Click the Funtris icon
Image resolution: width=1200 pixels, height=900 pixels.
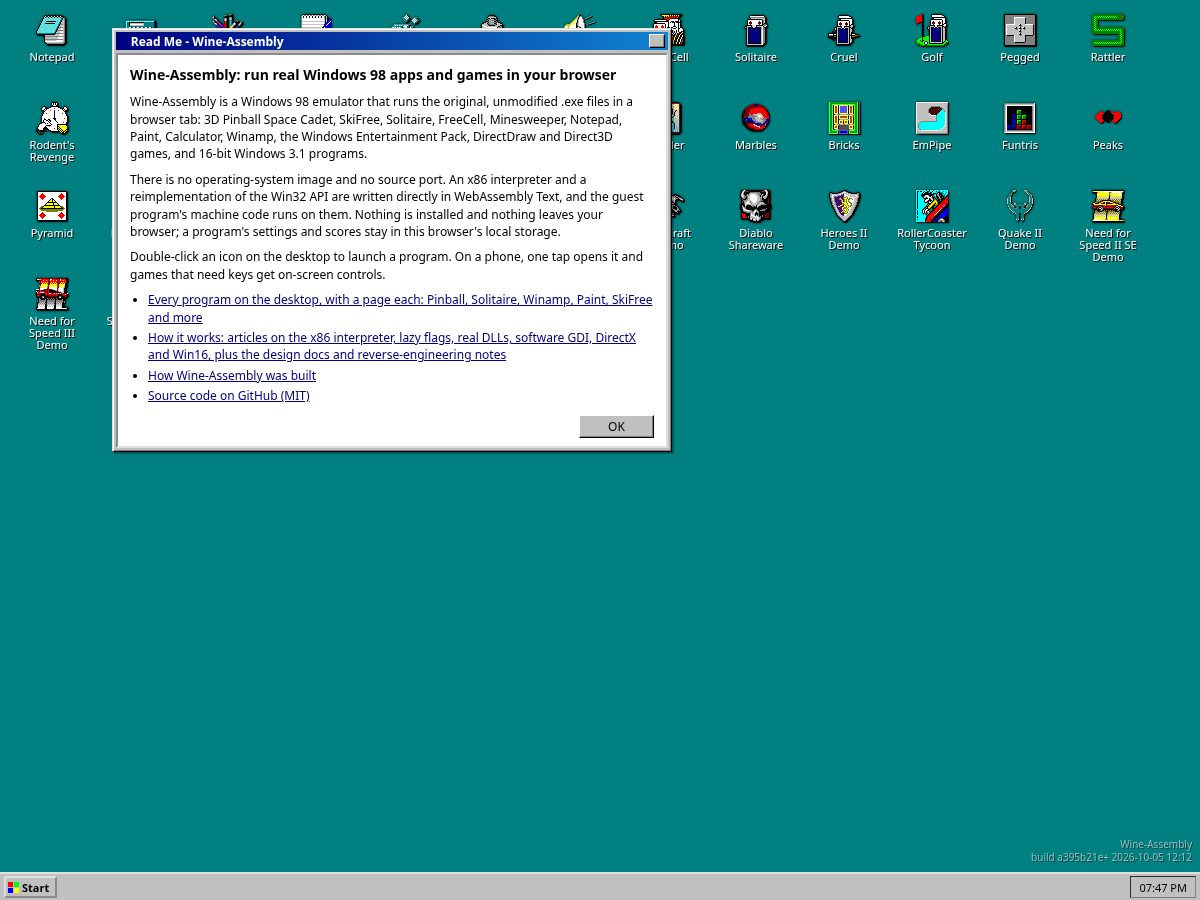click(1020, 127)
